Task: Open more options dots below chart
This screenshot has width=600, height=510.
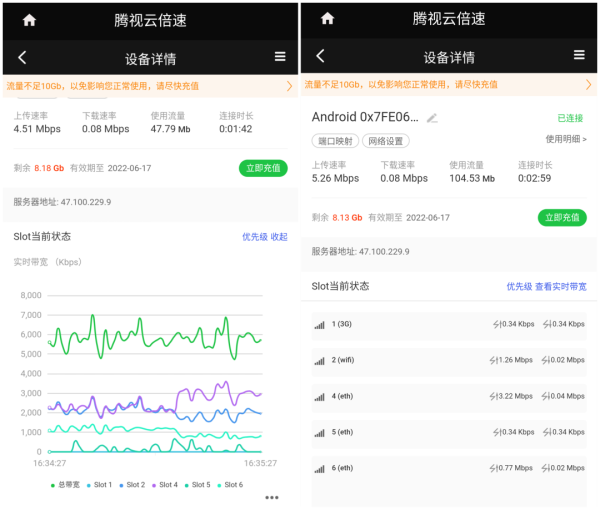Action: point(272,497)
